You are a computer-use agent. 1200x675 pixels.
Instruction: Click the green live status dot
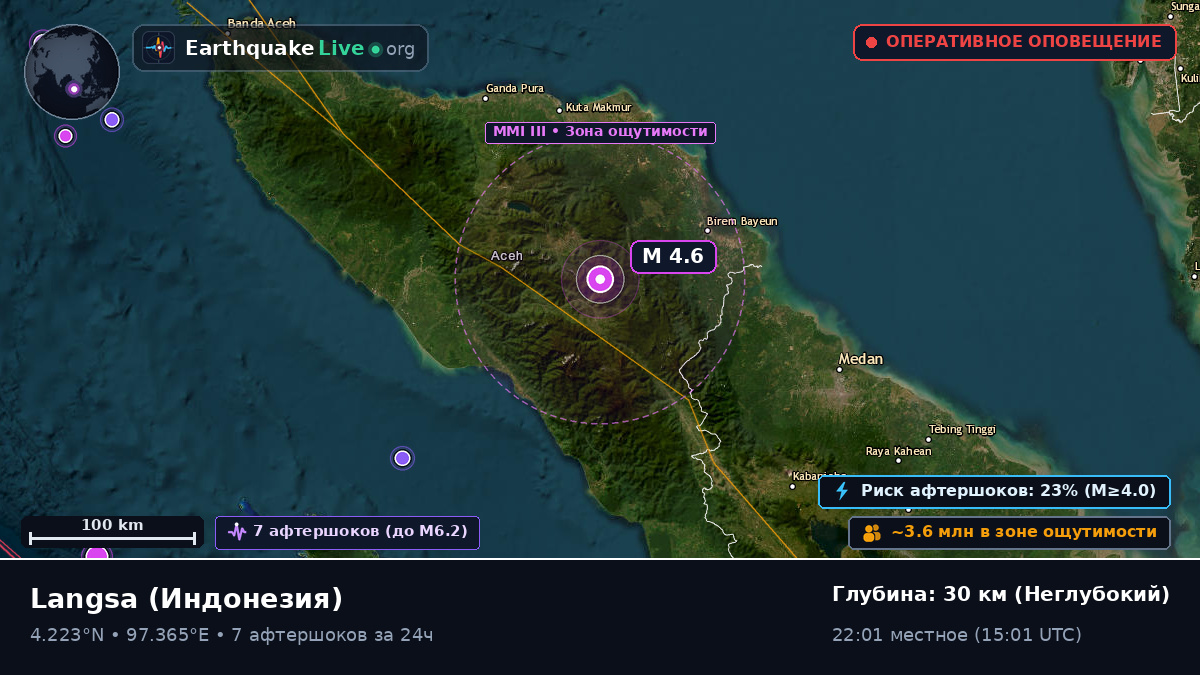375,49
